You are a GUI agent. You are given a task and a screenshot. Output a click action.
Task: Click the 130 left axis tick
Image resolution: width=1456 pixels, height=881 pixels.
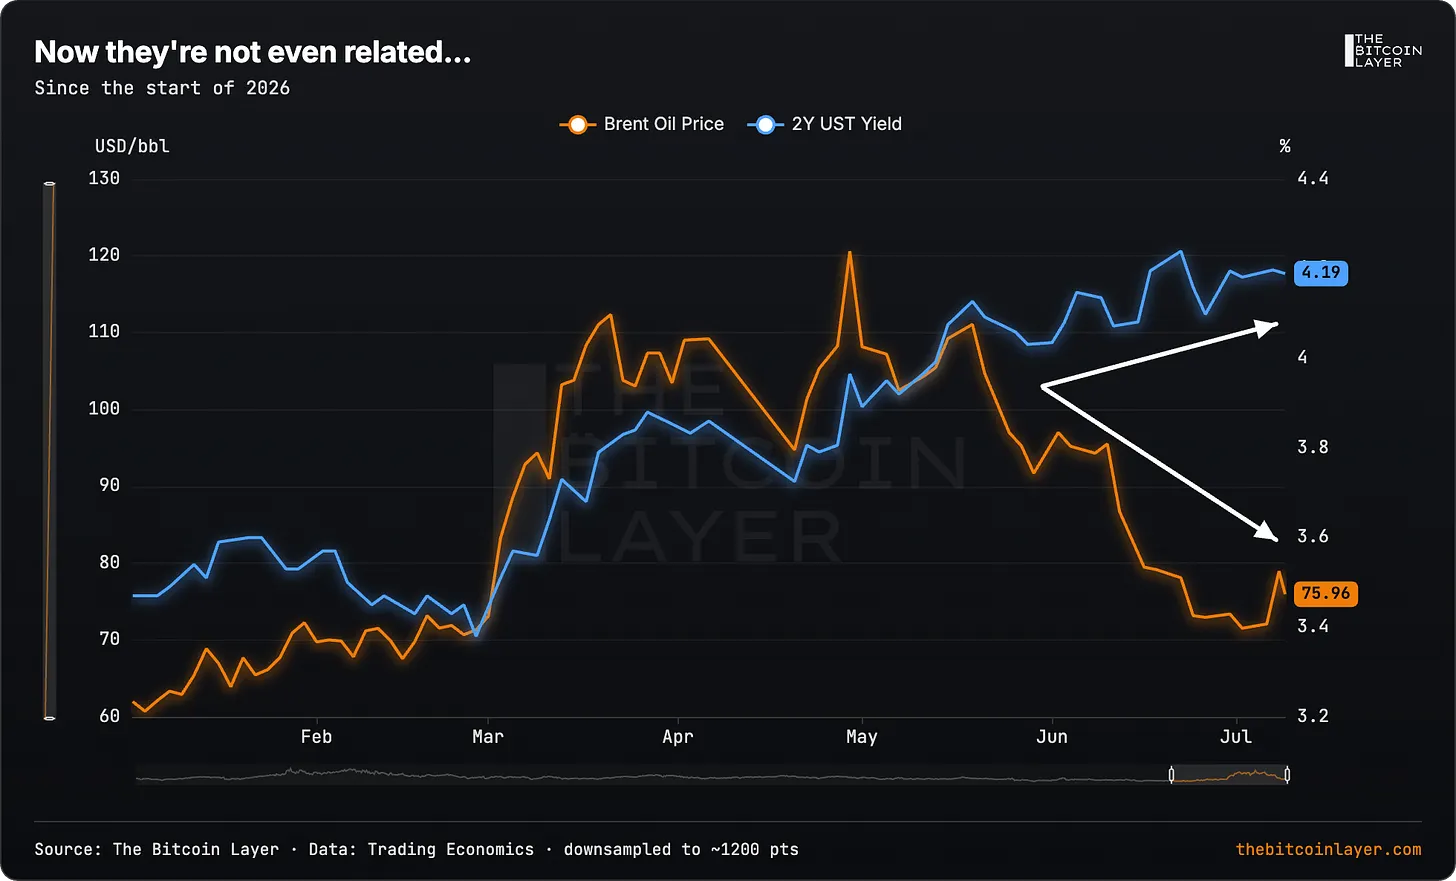coord(104,178)
